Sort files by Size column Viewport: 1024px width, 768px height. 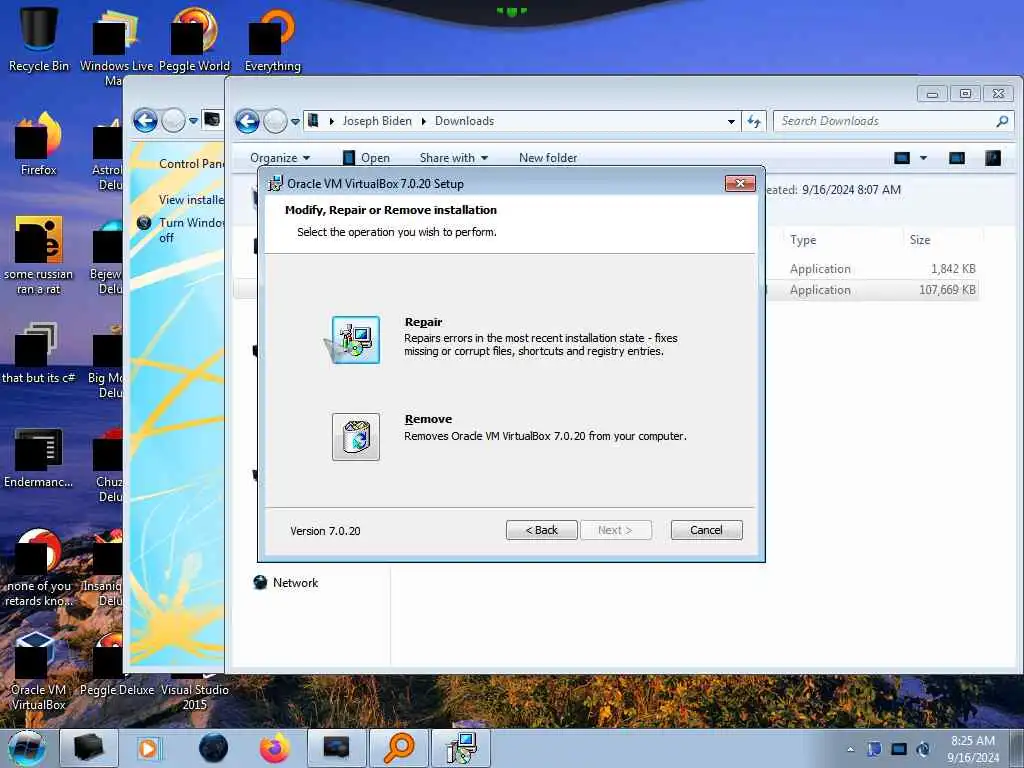point(920,240)
